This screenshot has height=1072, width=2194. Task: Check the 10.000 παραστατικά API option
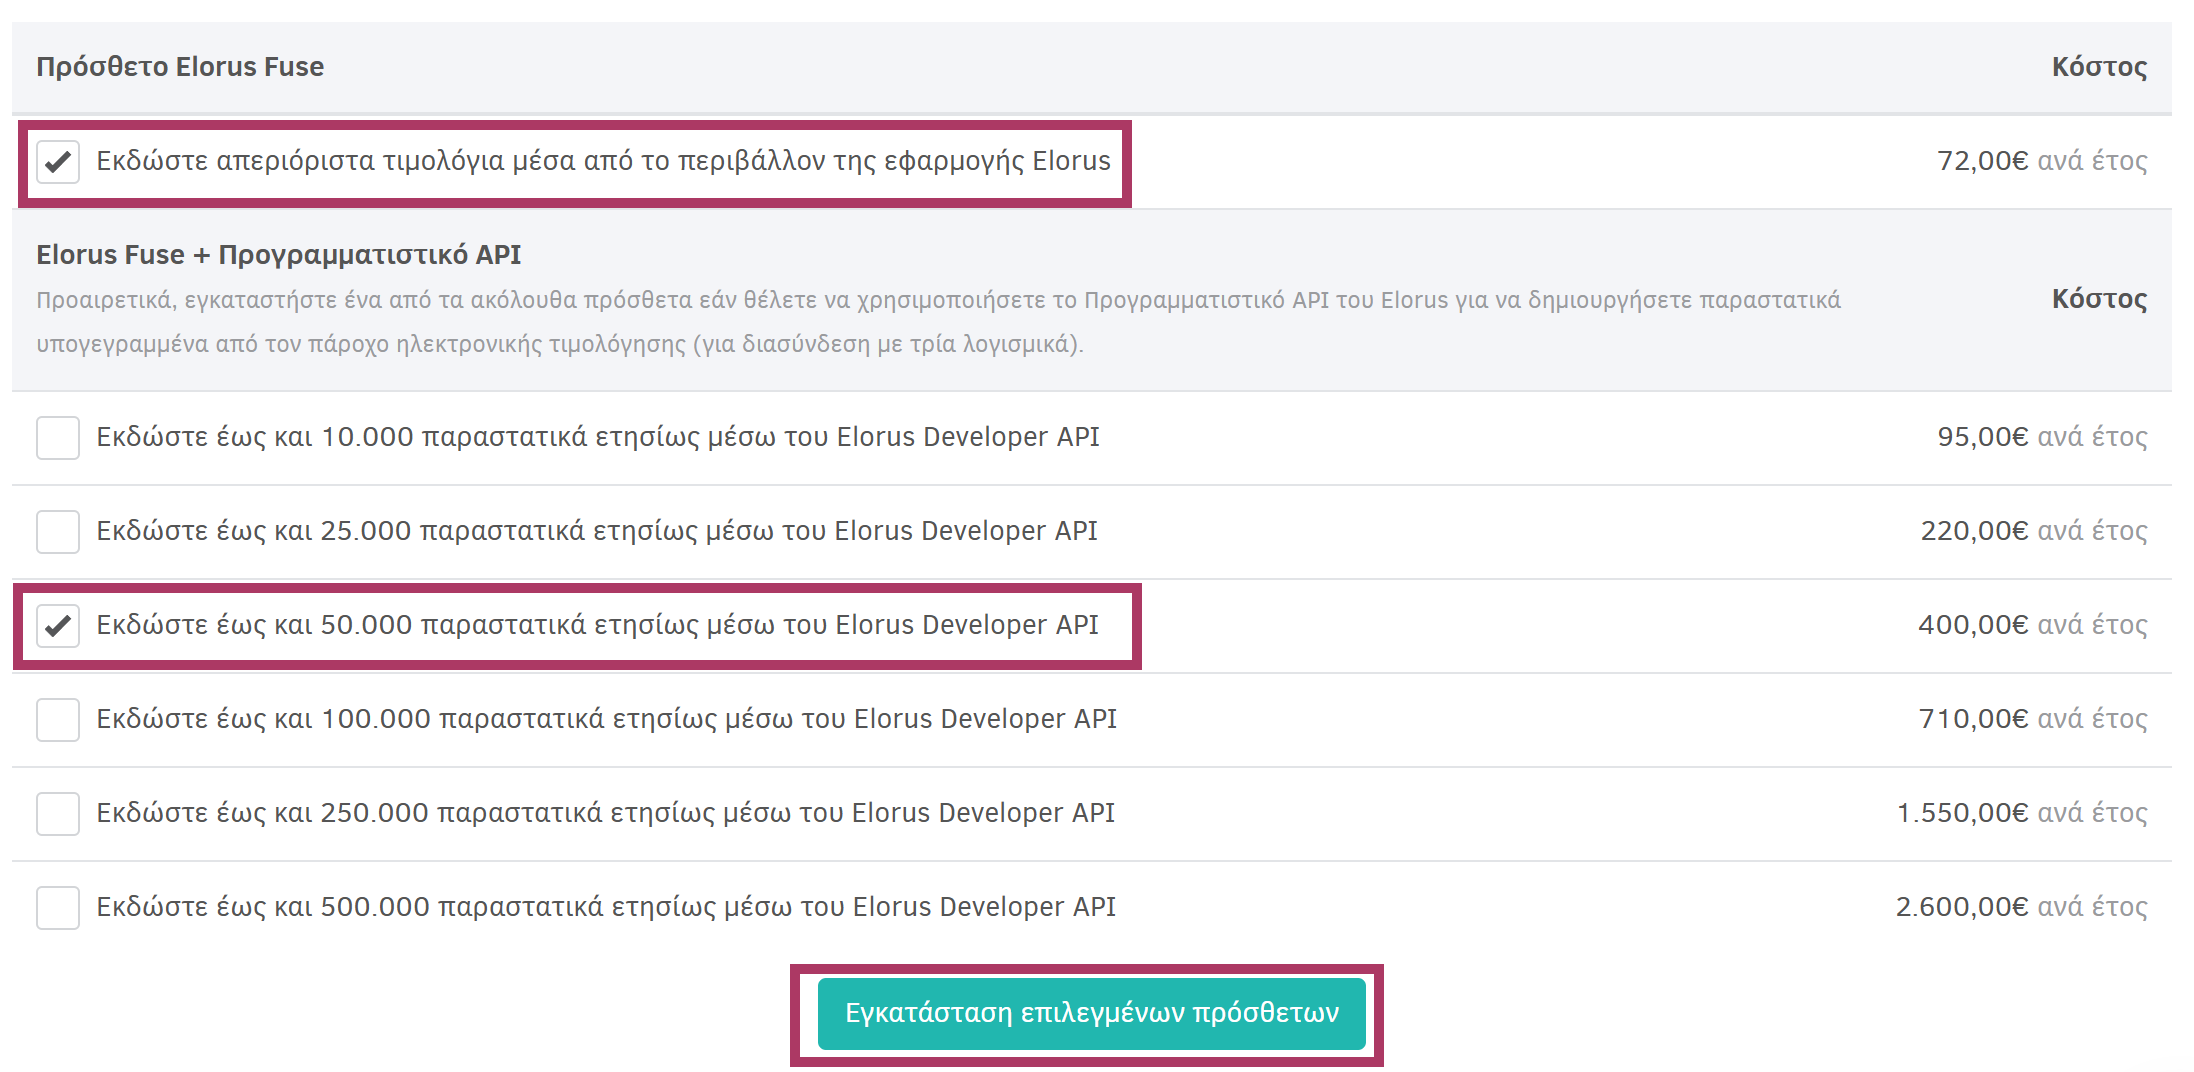click(x=58, y=438)
